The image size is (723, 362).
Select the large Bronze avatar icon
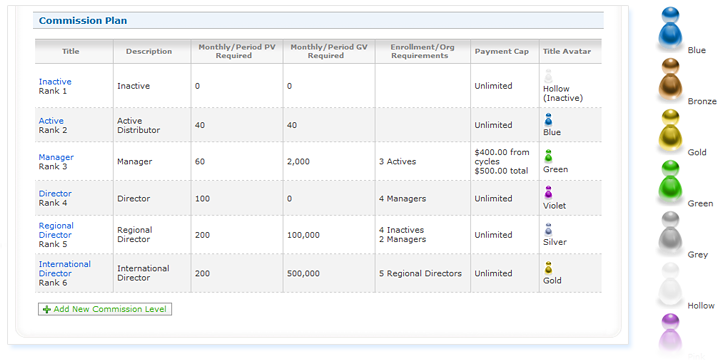(x=670, y=79)
